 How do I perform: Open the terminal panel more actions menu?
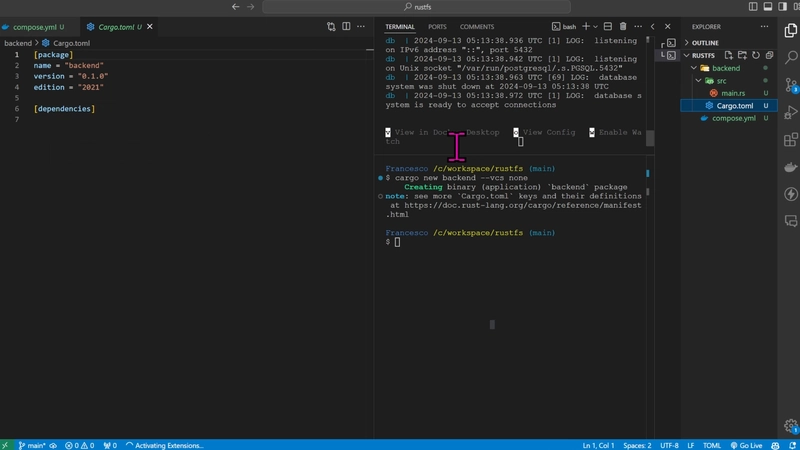(638, 27)
